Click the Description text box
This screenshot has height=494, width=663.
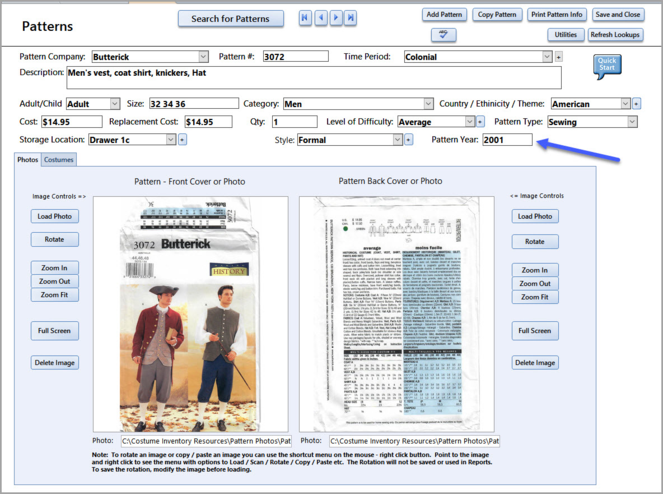click(x=314, y=77)
